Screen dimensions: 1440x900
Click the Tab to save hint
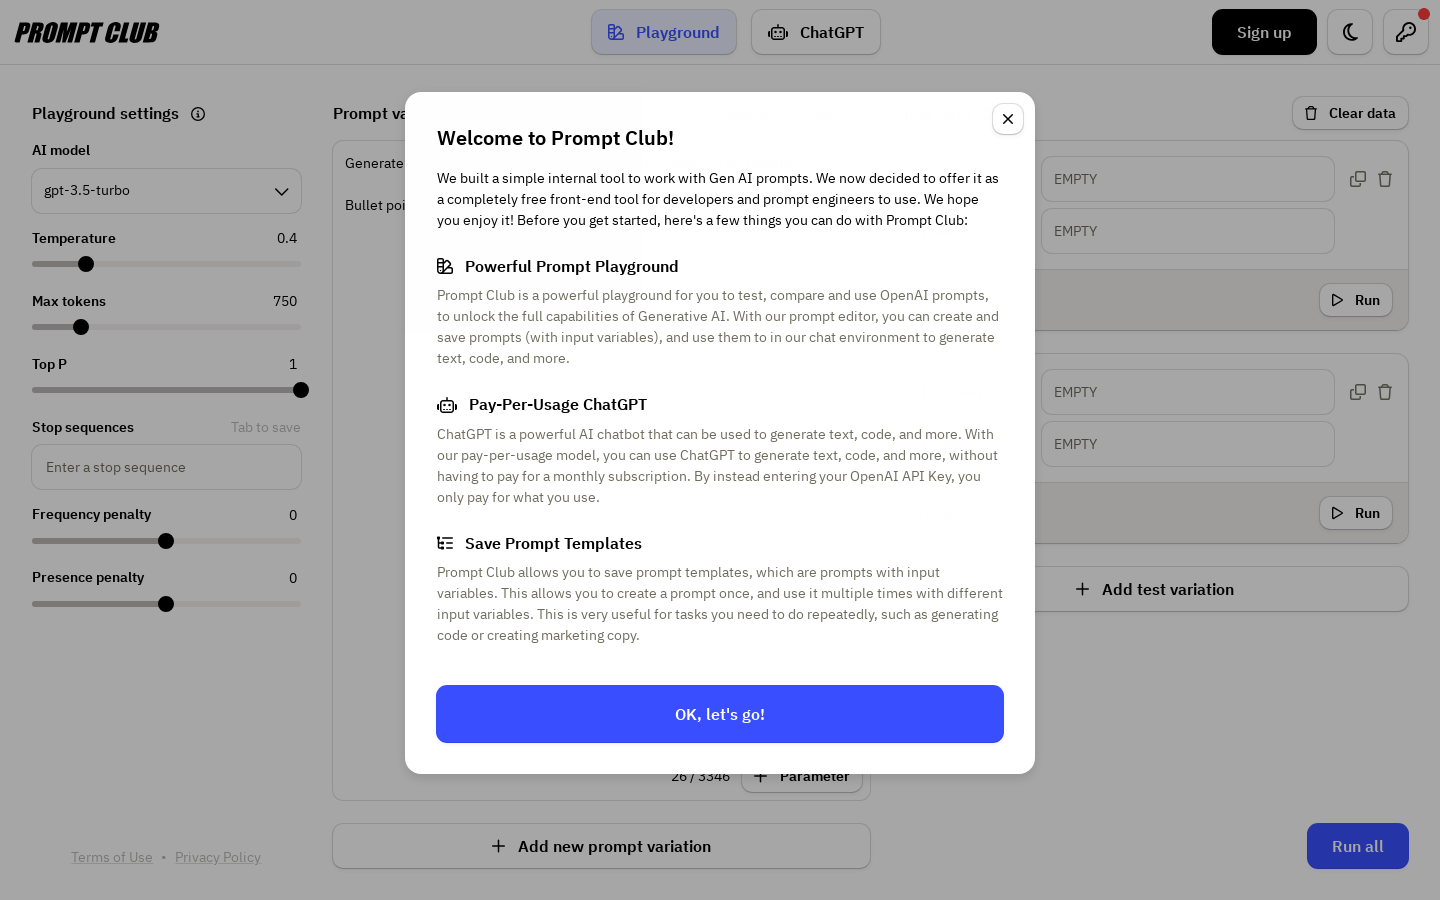[x=266, y=427]
